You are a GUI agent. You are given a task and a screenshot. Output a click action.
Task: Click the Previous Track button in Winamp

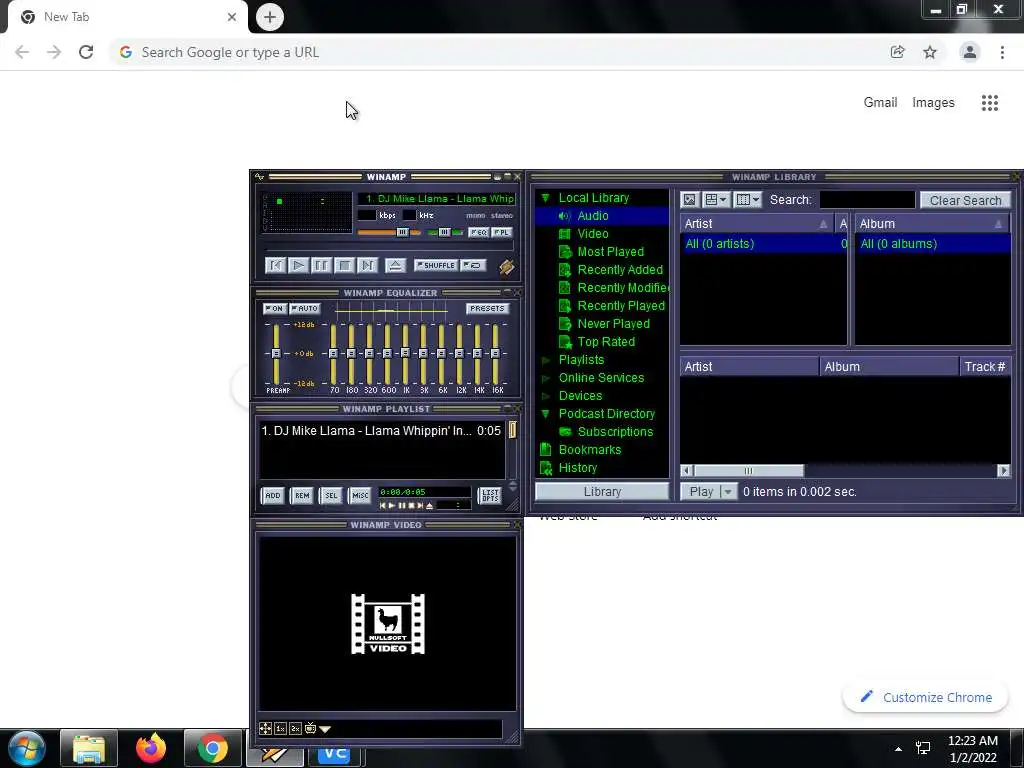click(x=276, y=265)
